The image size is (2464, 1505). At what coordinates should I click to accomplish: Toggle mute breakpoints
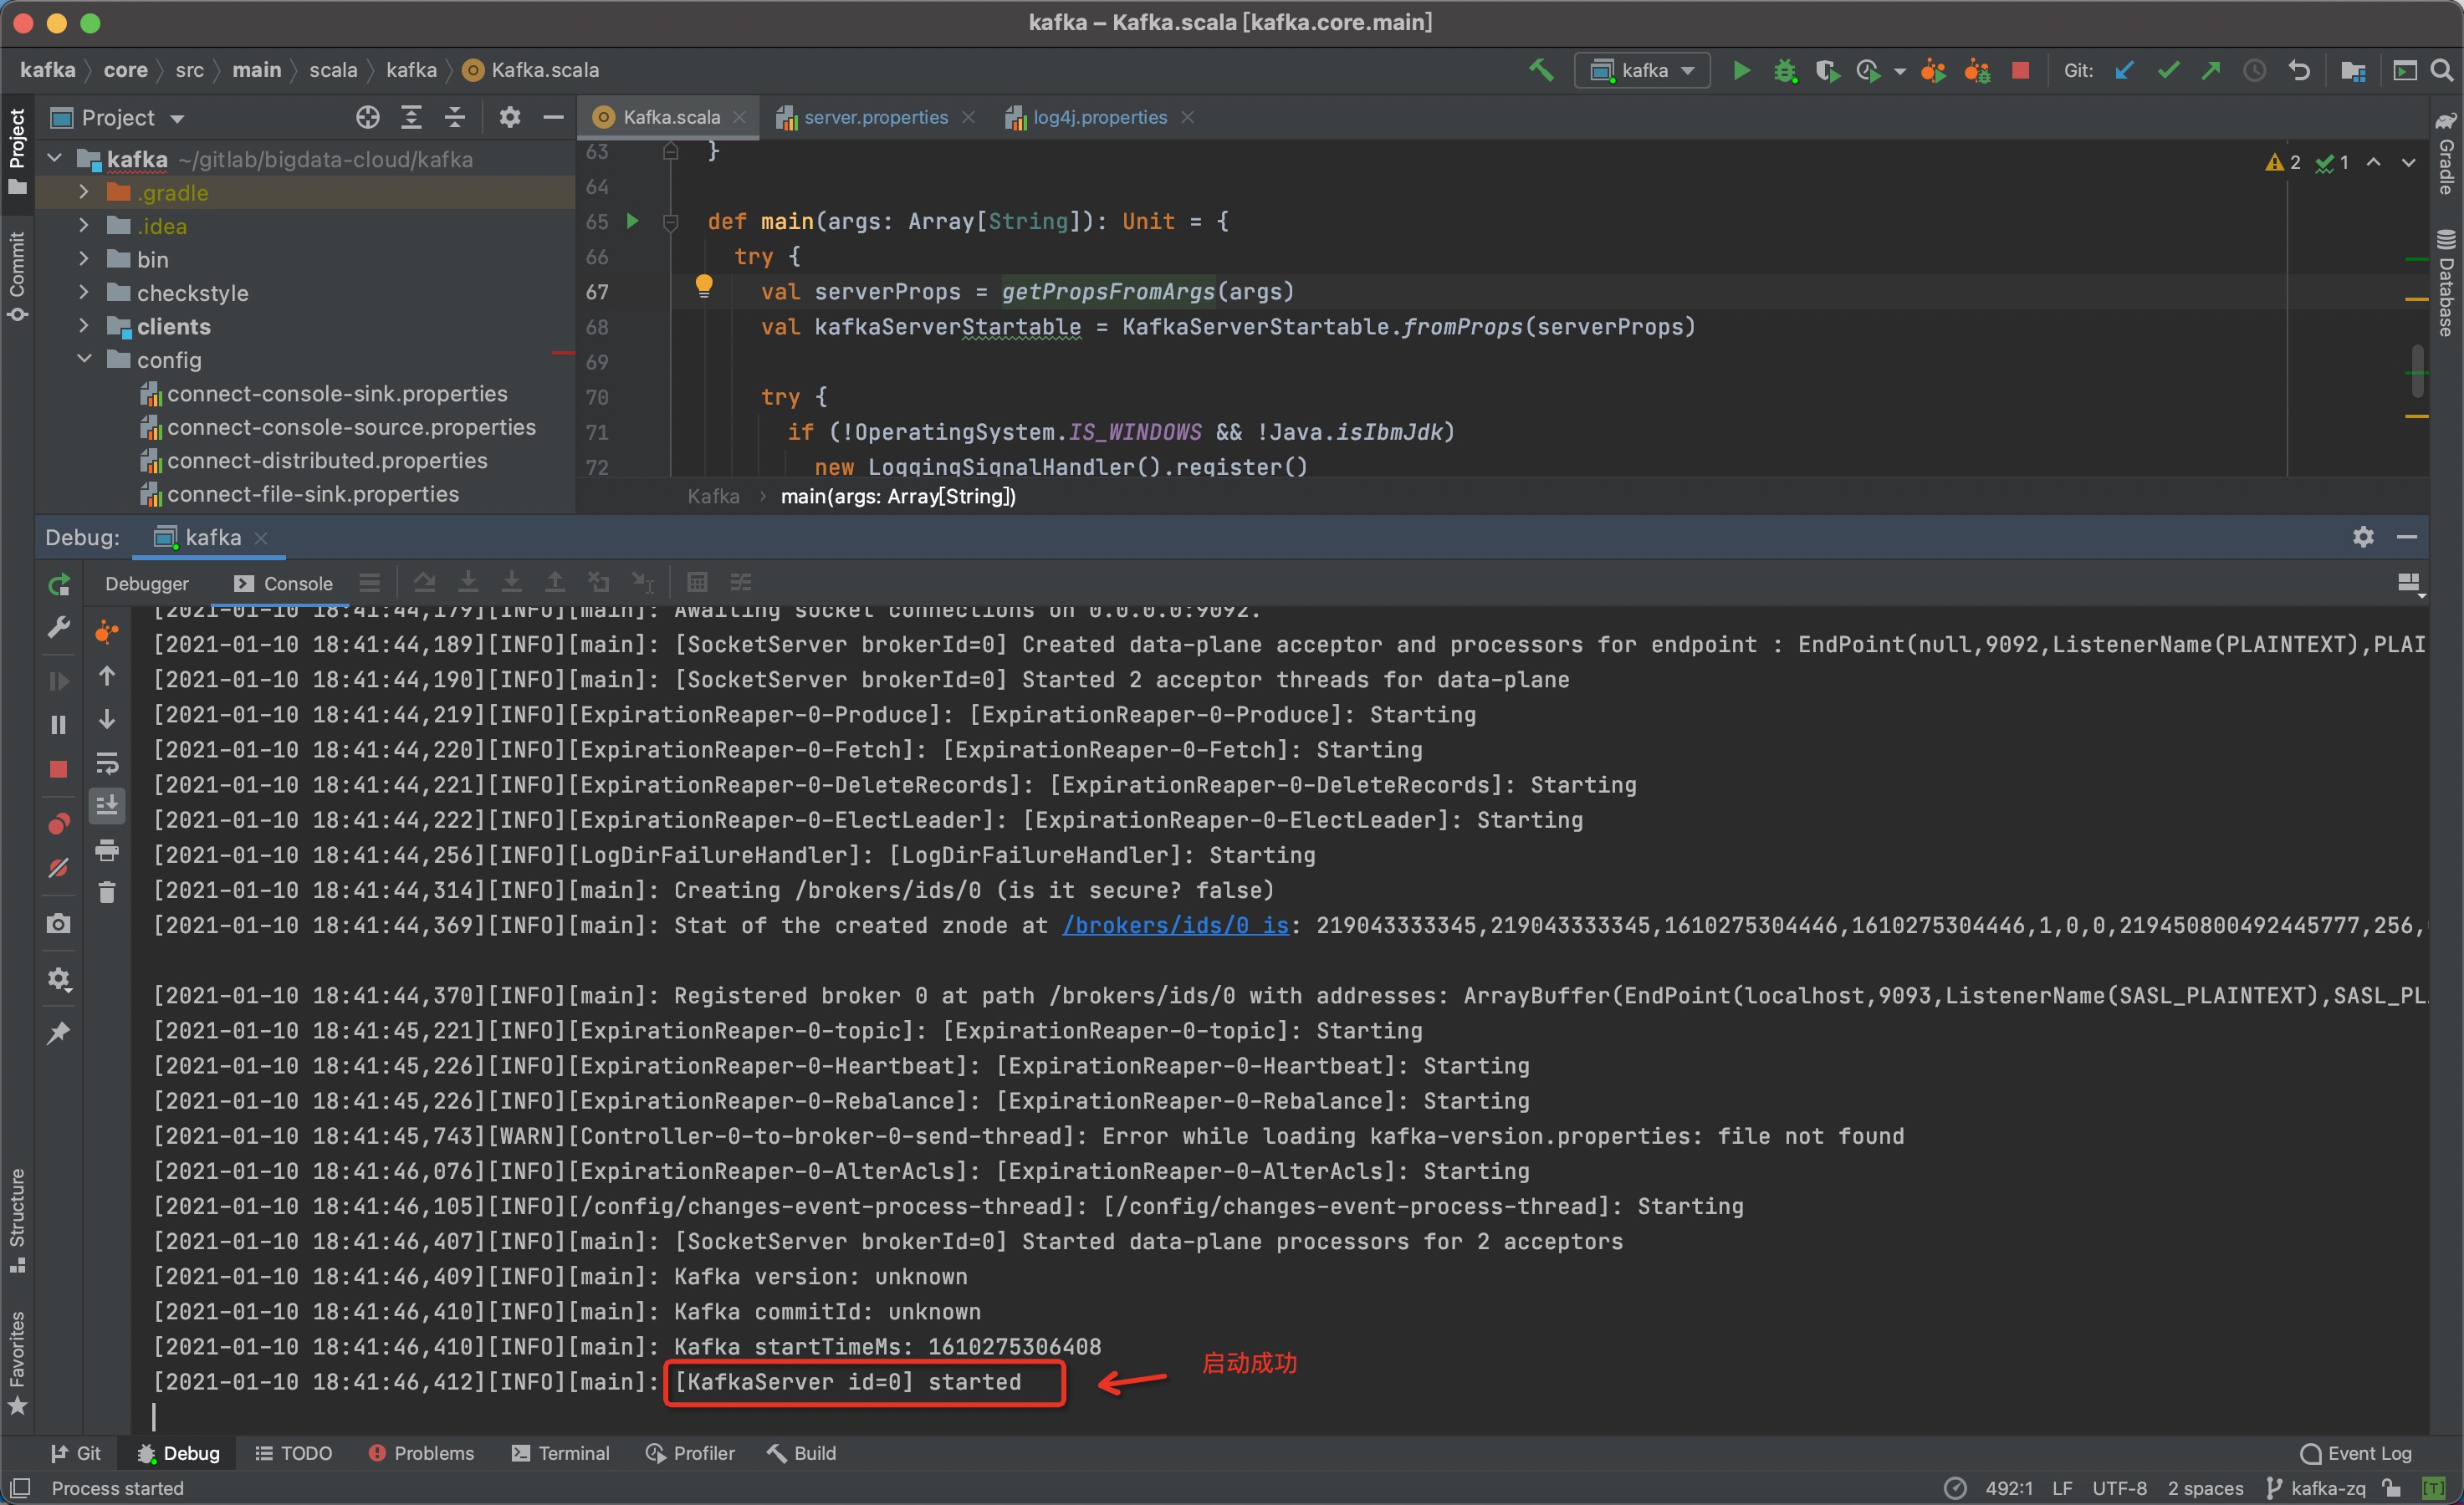click(59, 868)
